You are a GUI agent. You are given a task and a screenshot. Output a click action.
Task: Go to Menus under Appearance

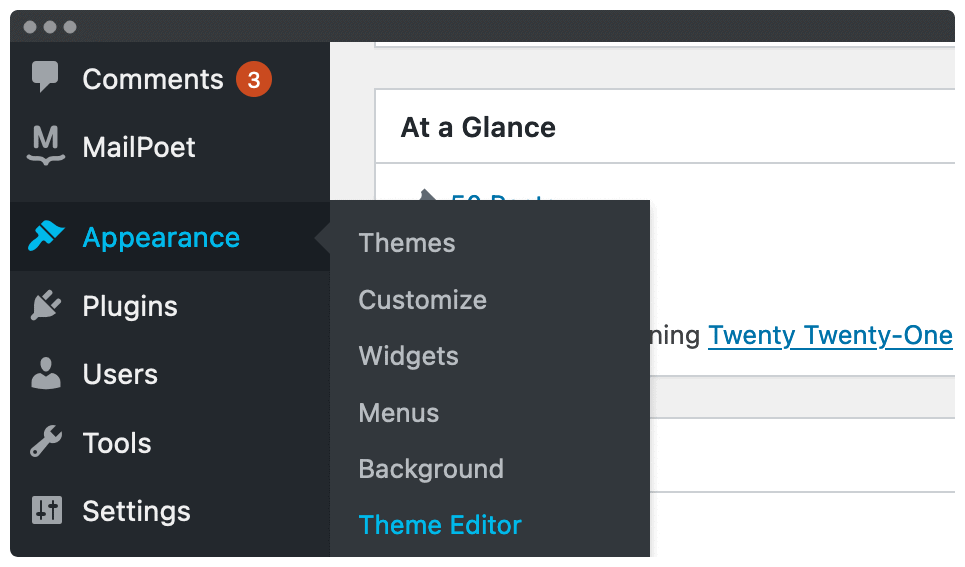coord(399,412)
